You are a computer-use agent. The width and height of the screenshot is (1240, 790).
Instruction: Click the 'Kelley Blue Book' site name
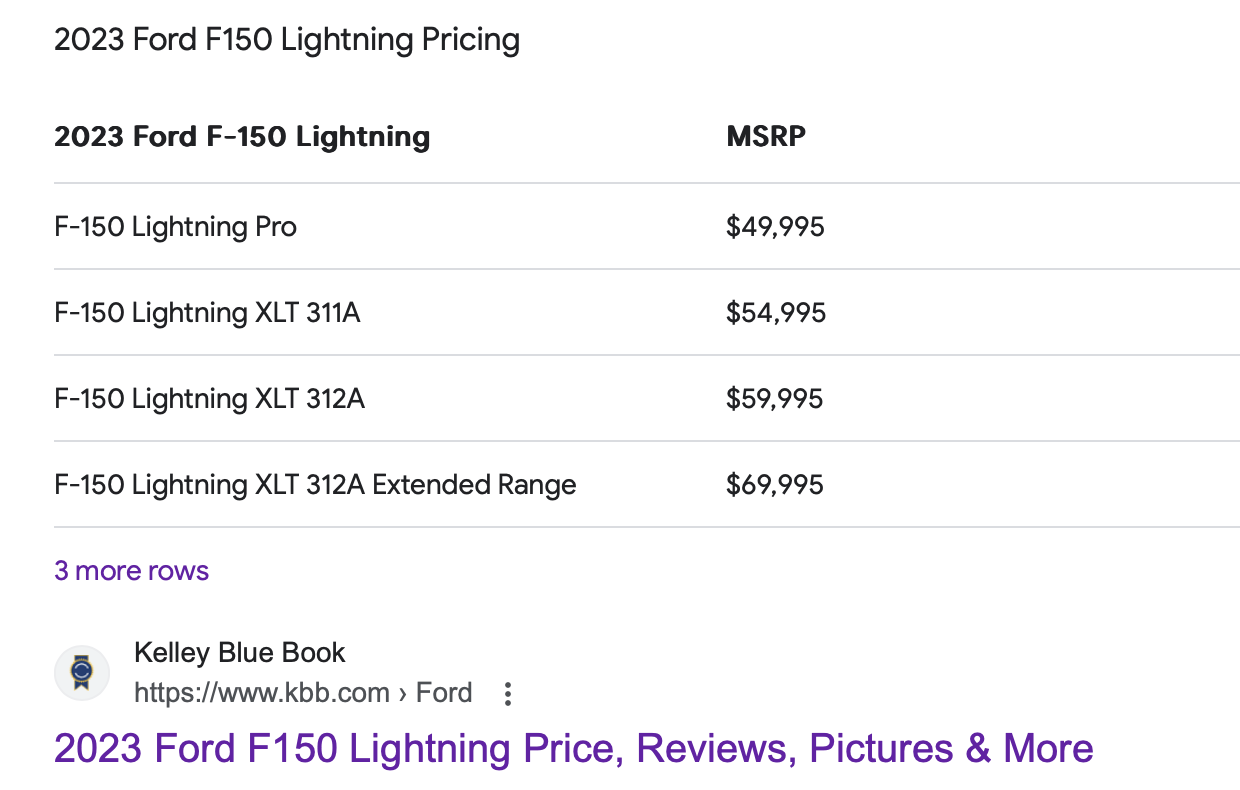click(x=240, y=653)
